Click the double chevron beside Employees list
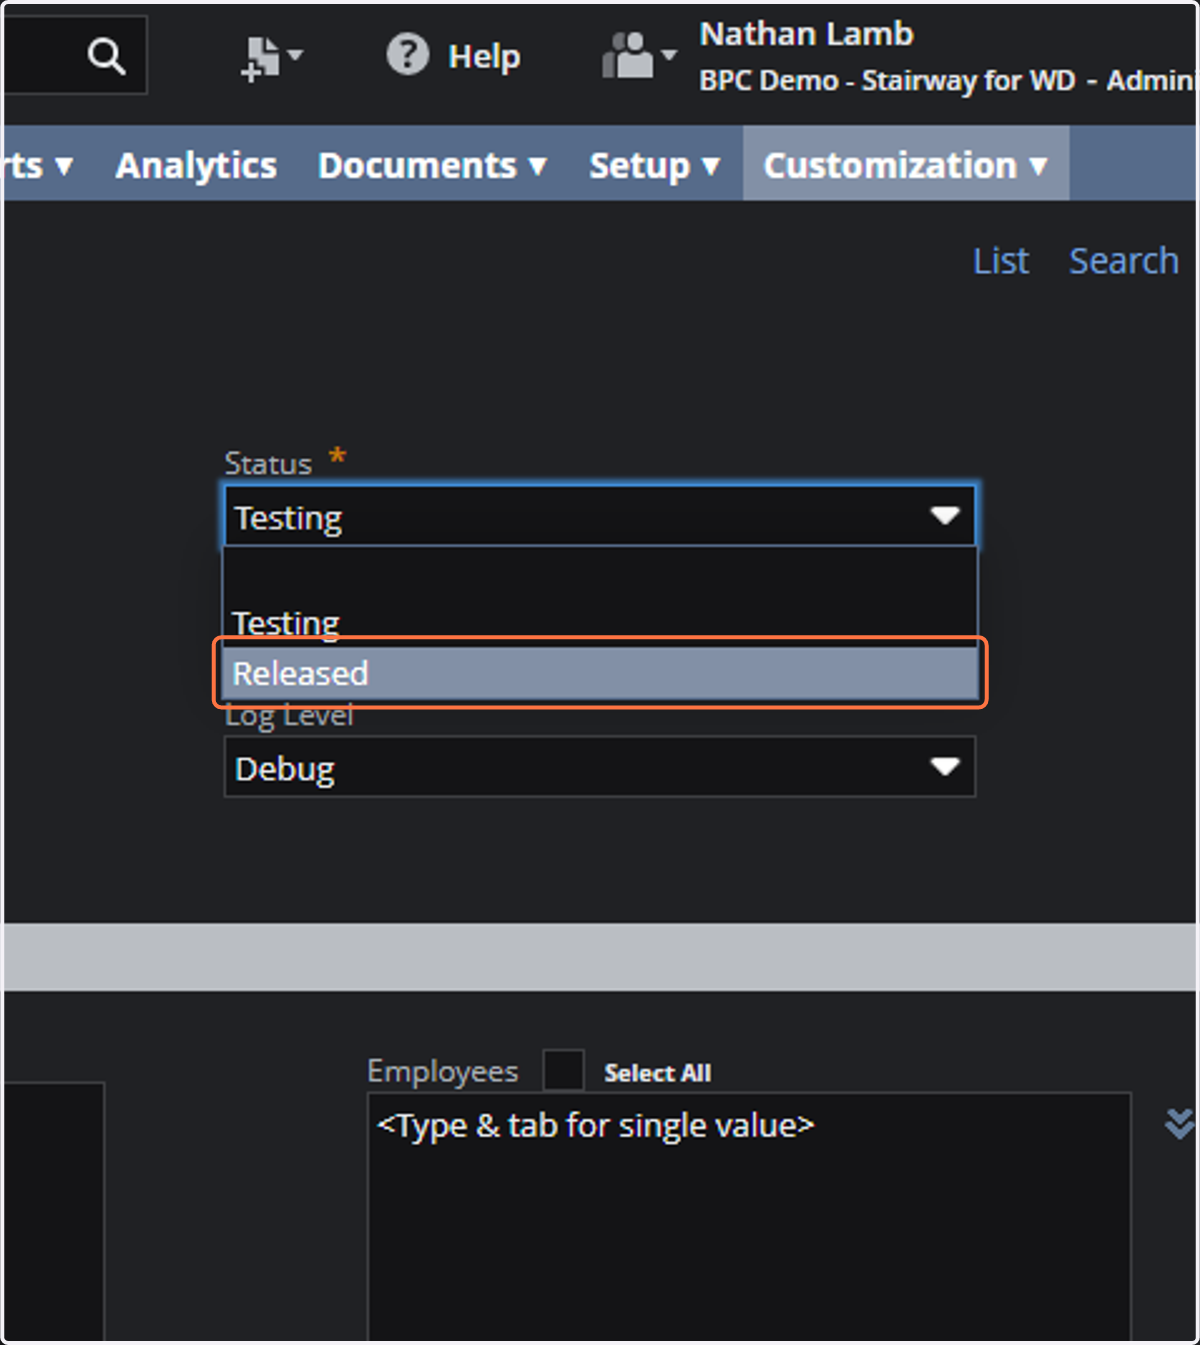This screenshot has height=1345, width=1200. tap(1179, 1123)
